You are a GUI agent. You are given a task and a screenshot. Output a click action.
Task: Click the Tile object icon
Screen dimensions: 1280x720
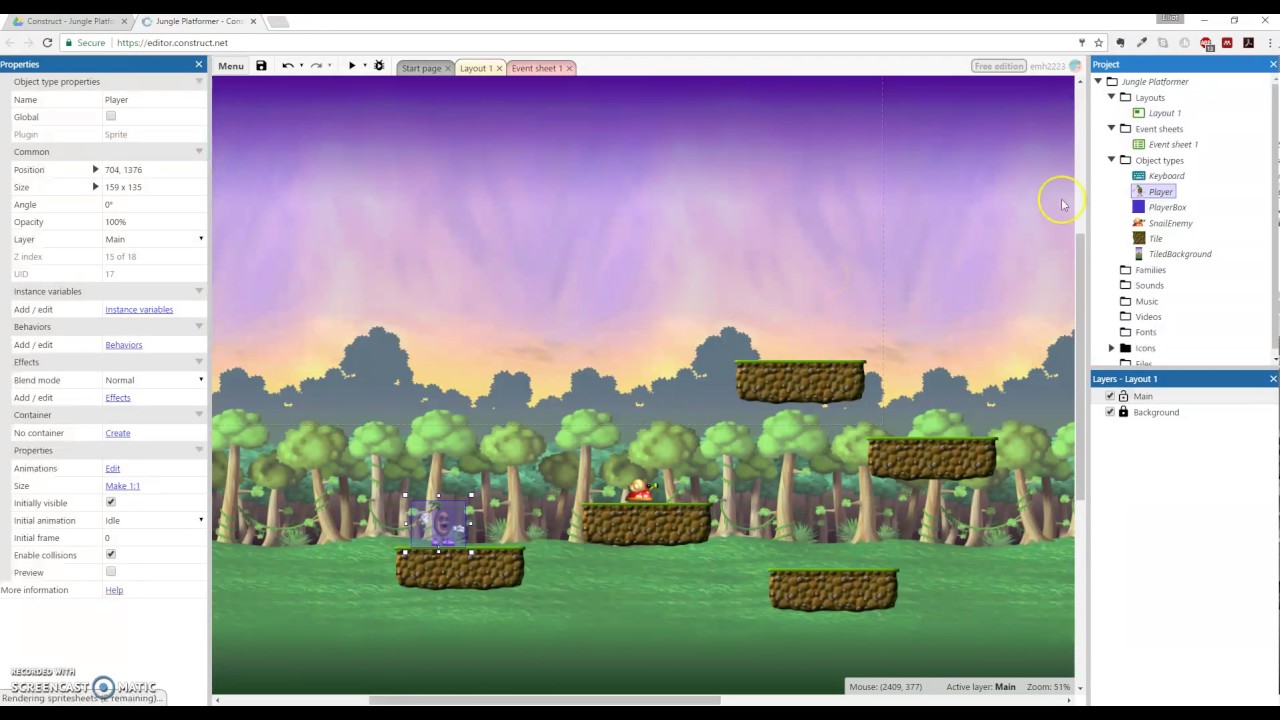(1138, 238)
